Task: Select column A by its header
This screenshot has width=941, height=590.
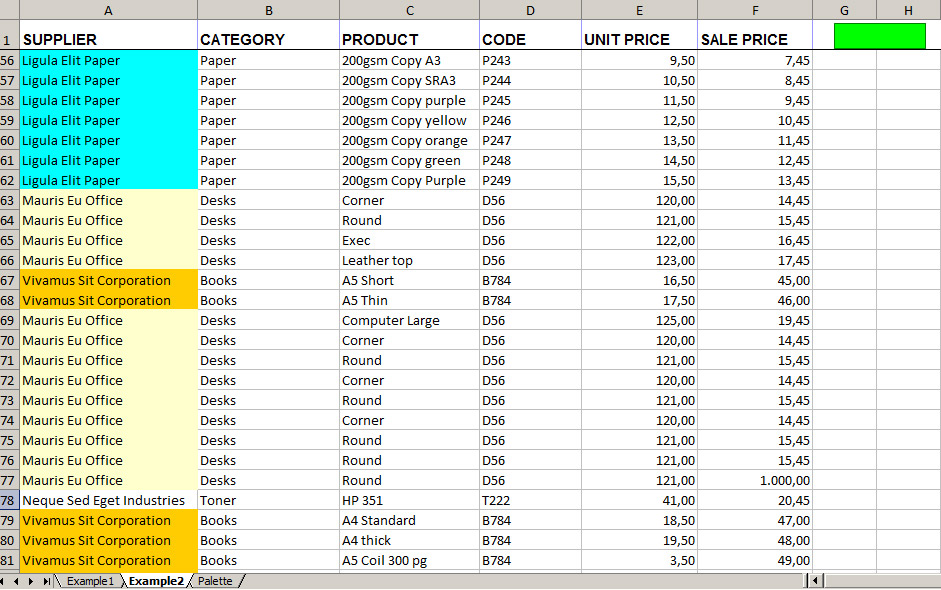Action: coord(108,10)
